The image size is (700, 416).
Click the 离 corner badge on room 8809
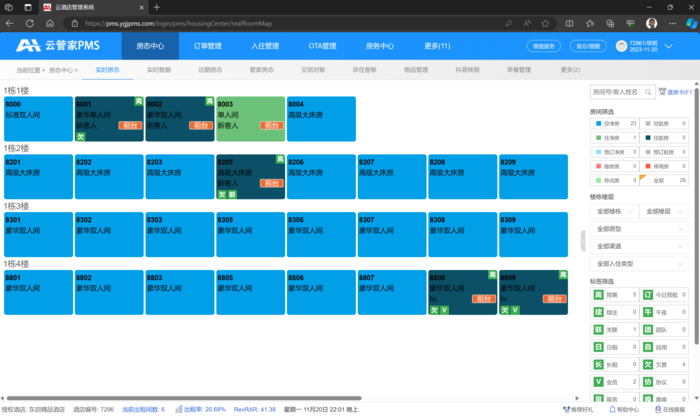(x=563, y=275)
